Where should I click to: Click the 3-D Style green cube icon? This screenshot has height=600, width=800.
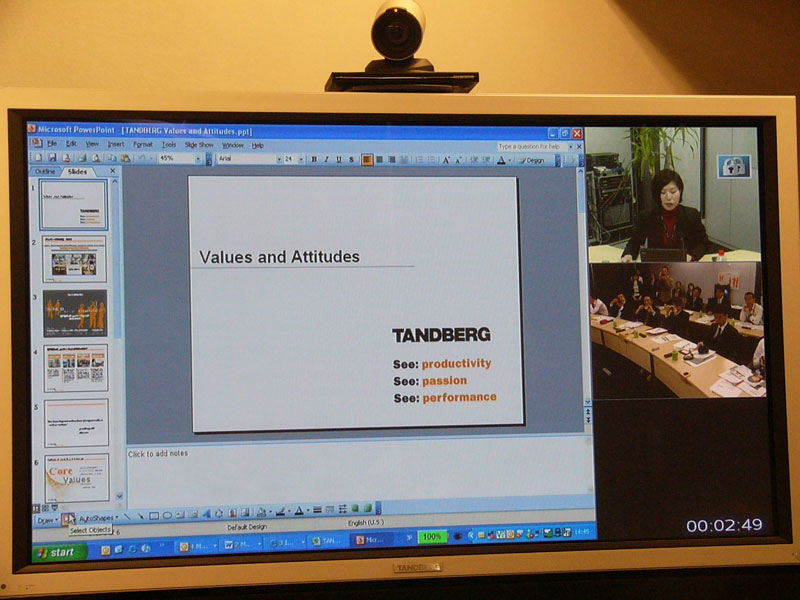click(x=368, y=508)
